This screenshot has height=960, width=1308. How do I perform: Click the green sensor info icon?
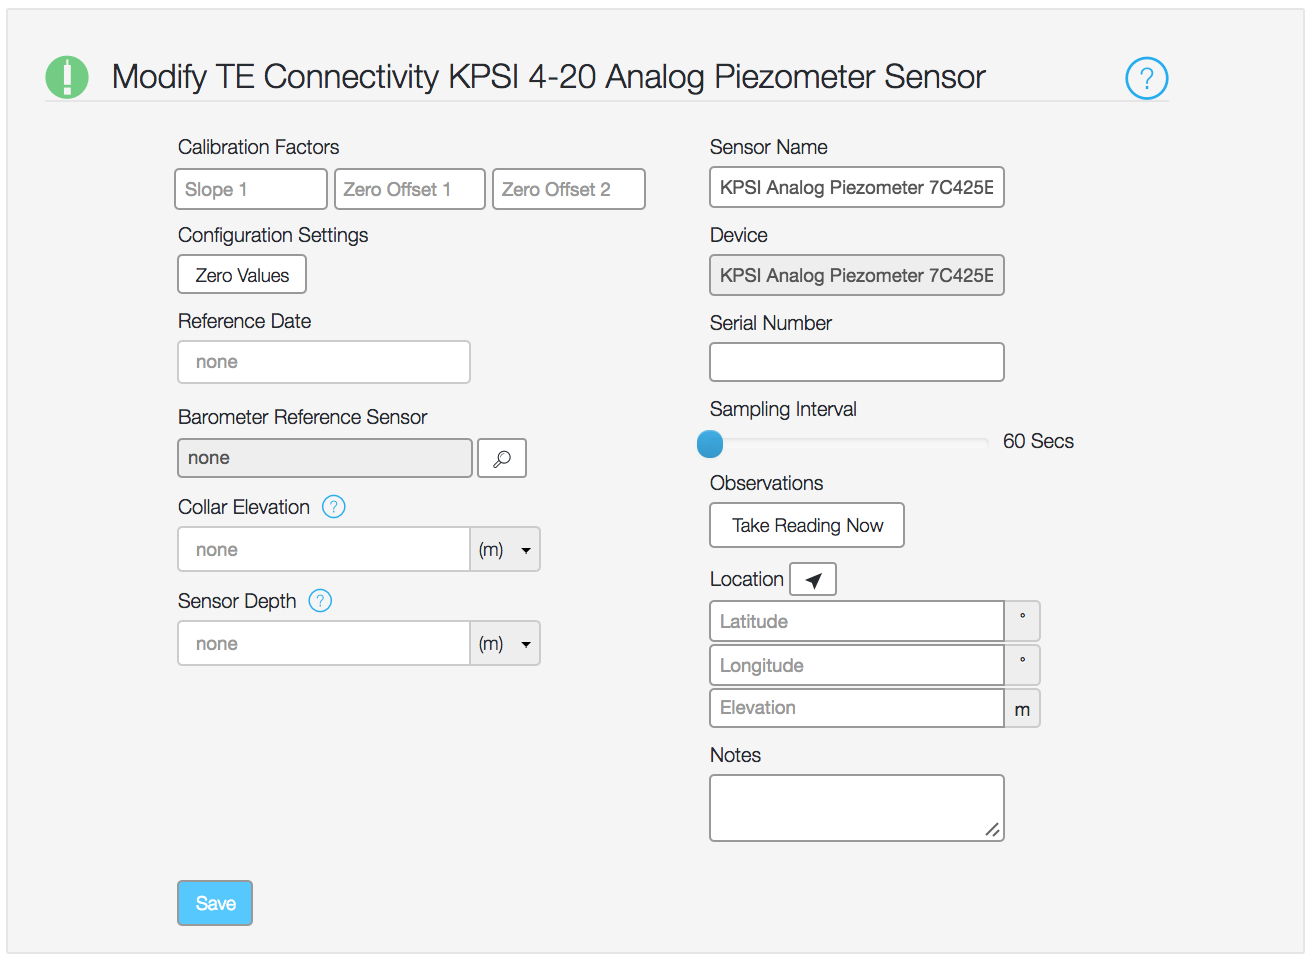[66, 77]
